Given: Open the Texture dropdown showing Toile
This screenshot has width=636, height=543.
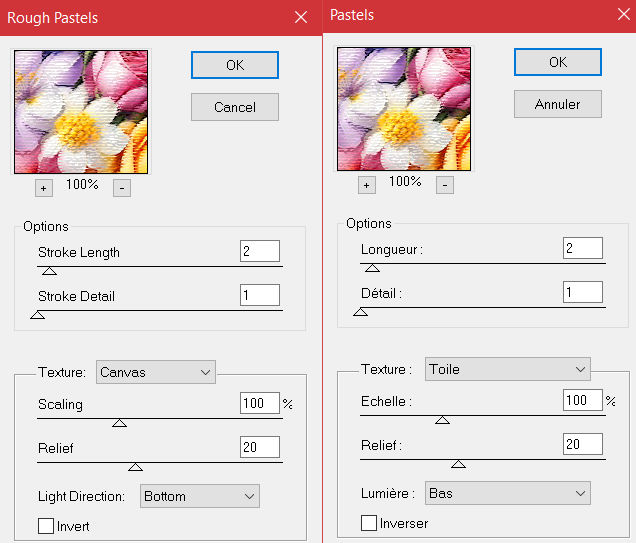Looking at the screenshot, I should click(x=507, y=369).
